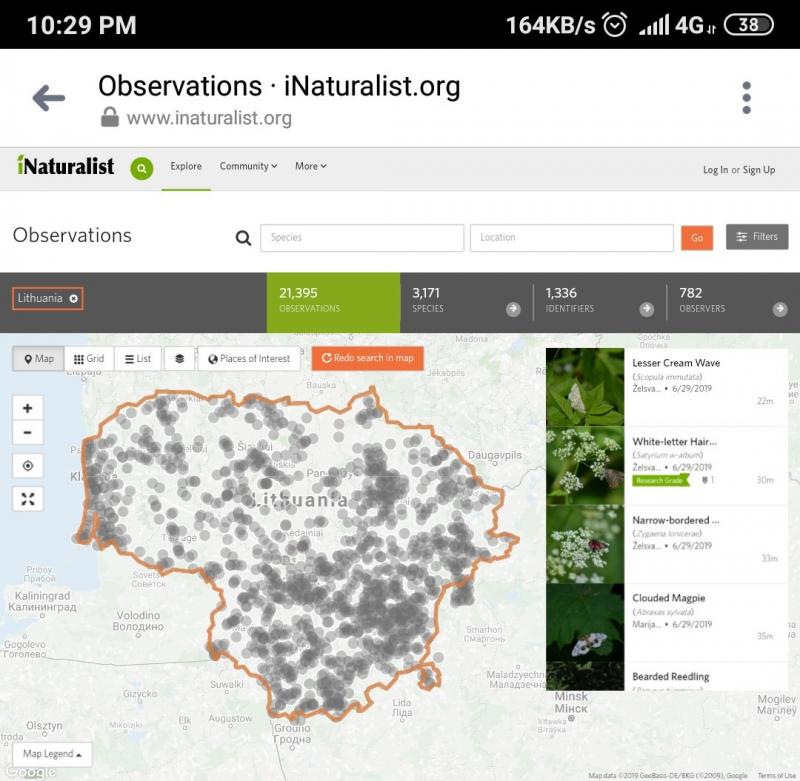This screenshot has height=781, width=800.
Task: Open Lesser Cream Wave photo thumbnail
Action: (585, 387)
